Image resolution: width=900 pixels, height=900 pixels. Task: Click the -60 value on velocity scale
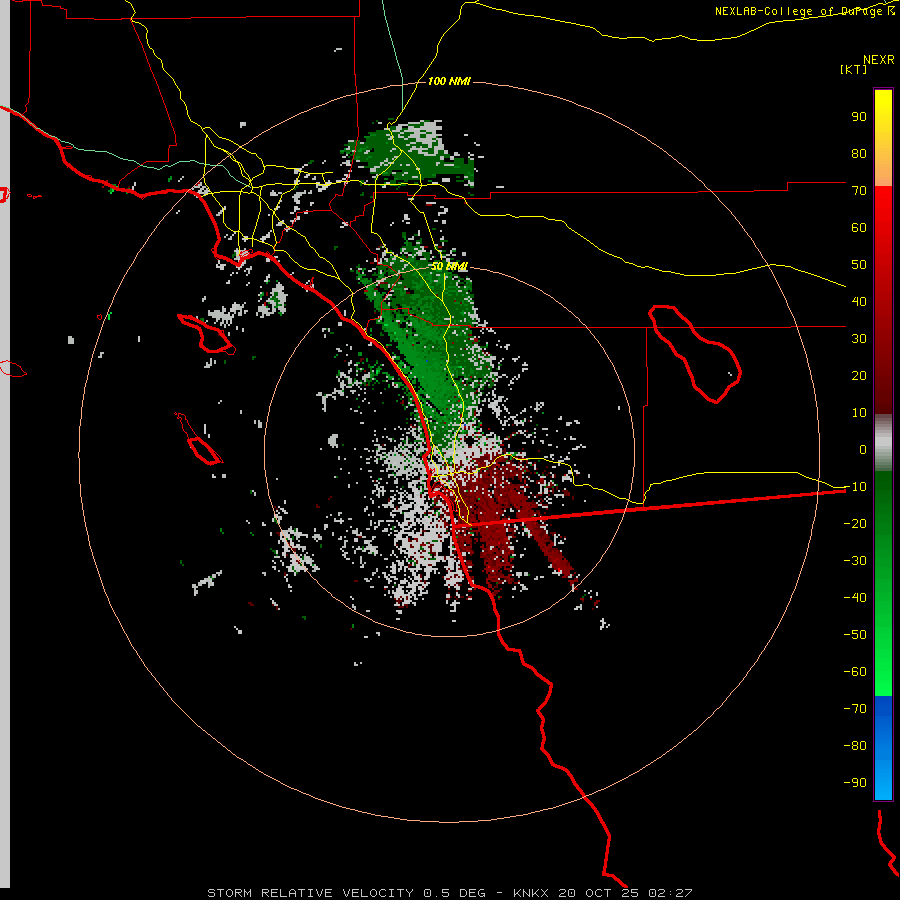(855, 672)
